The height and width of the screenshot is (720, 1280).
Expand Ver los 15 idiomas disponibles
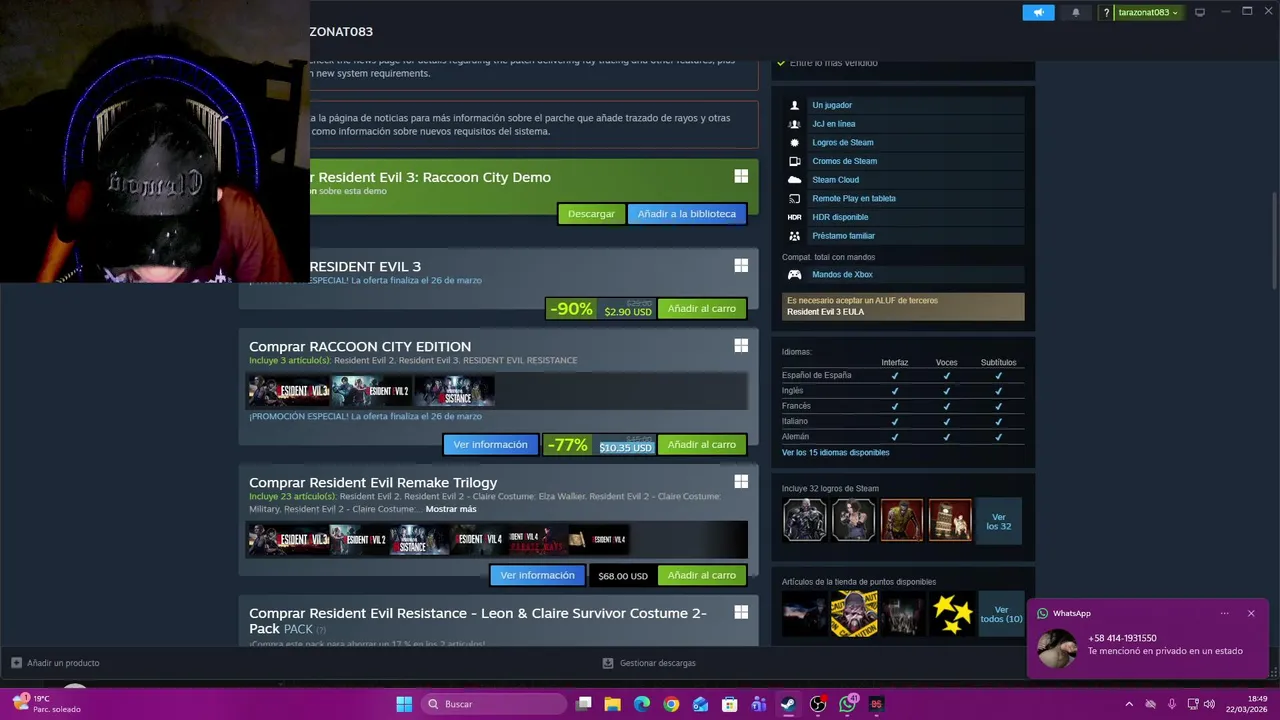835,453
